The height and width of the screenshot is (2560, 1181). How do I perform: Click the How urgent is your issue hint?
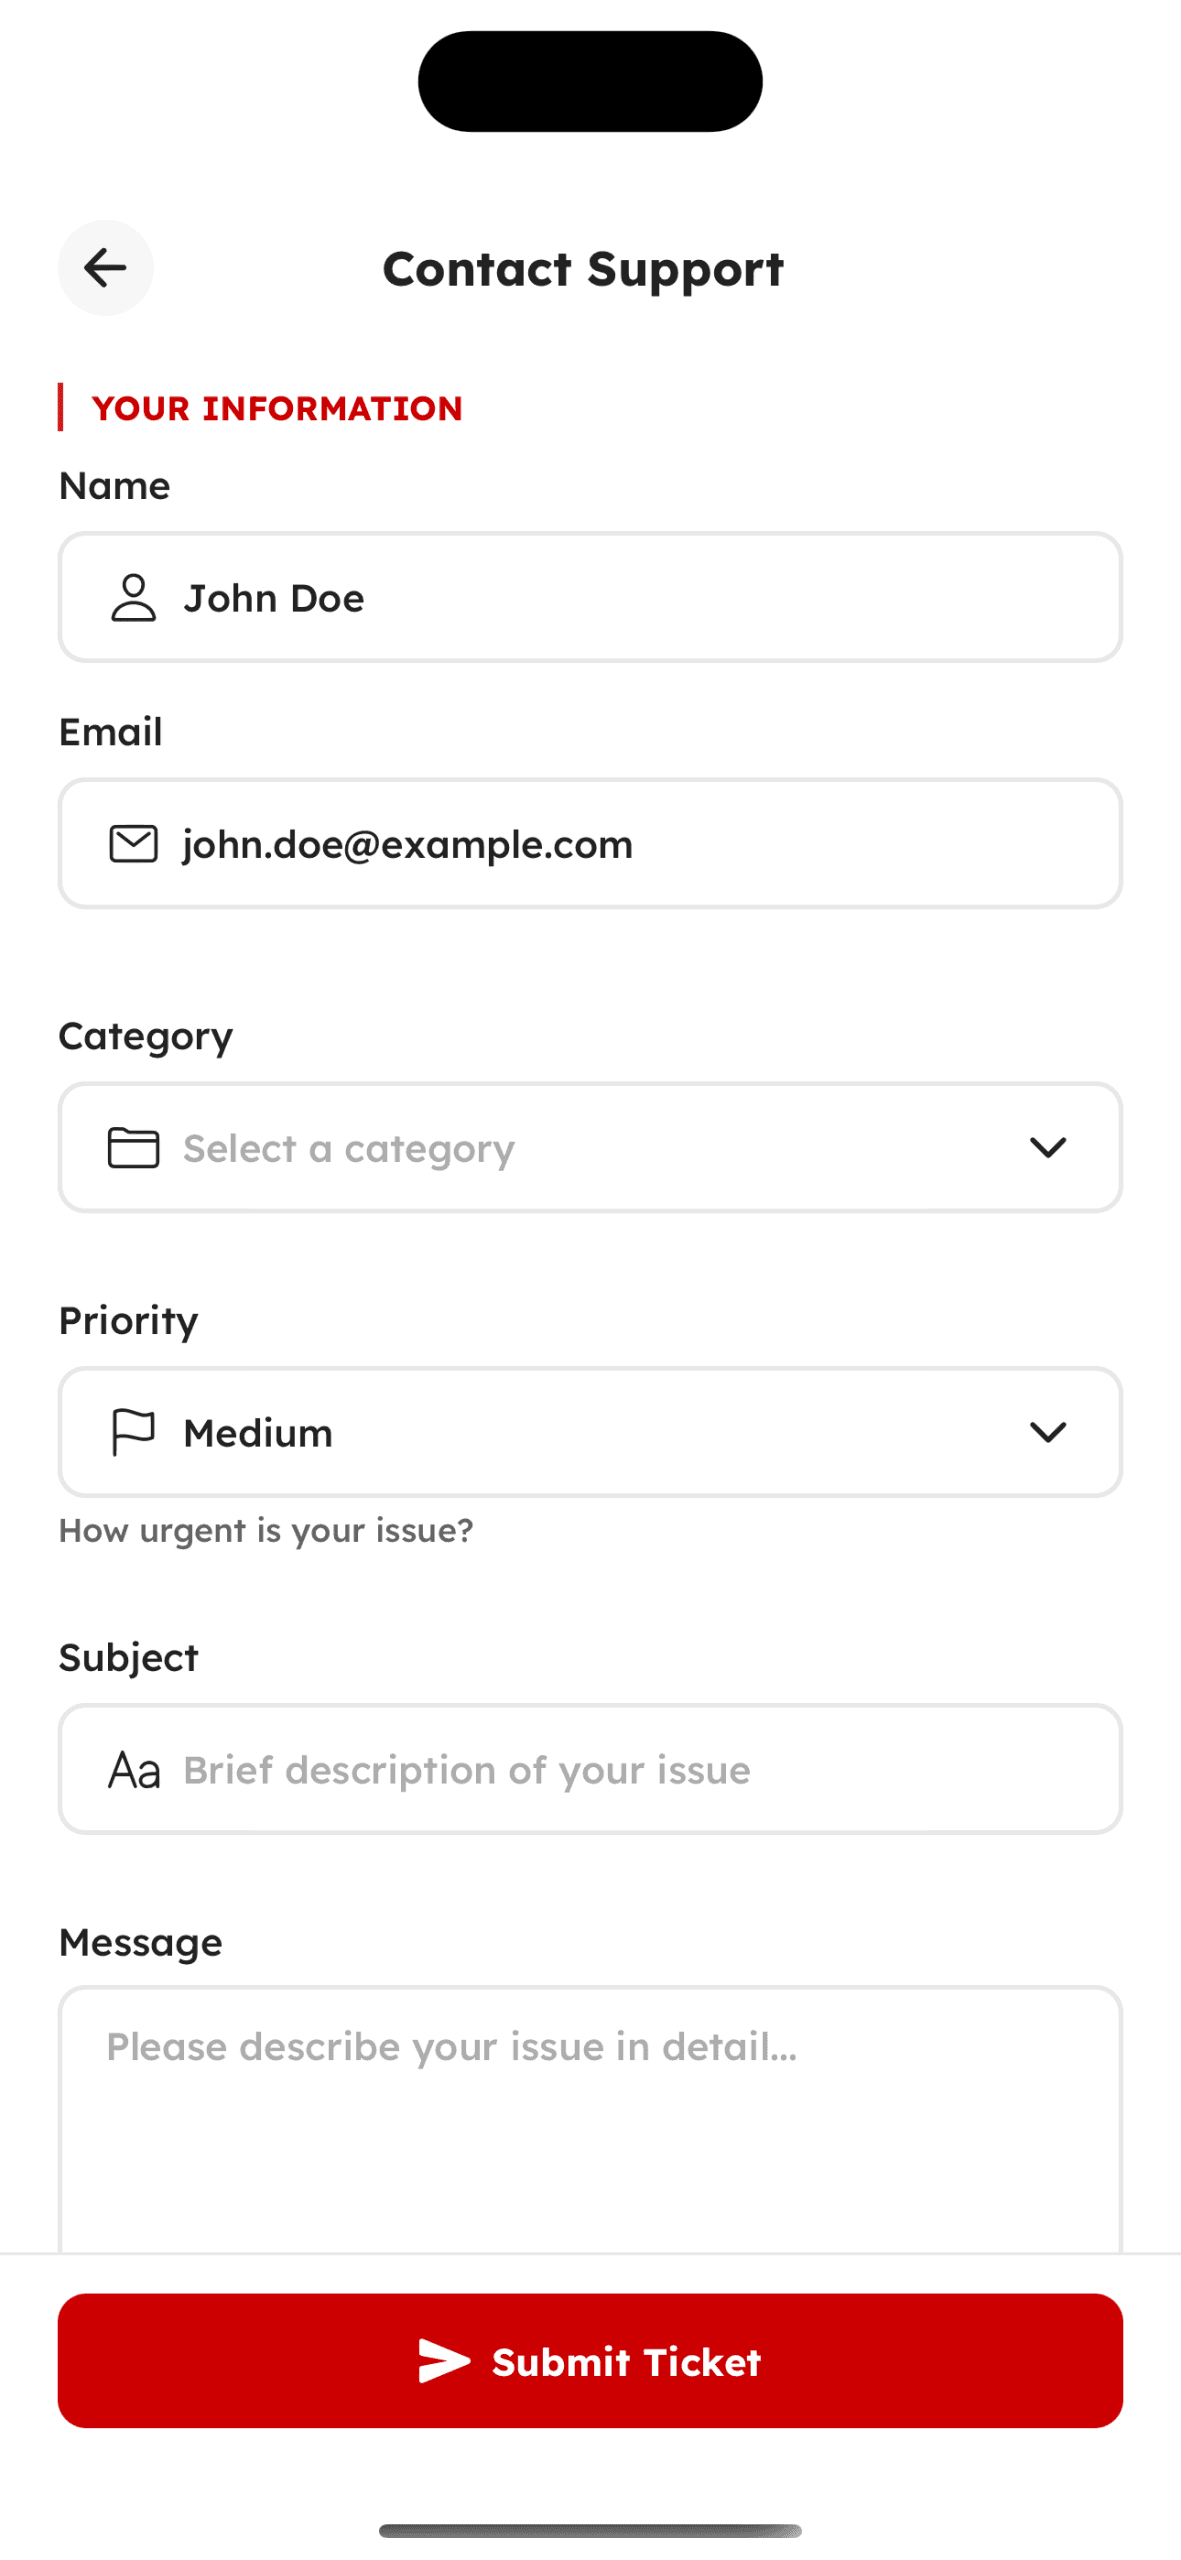coord(266,1530)
